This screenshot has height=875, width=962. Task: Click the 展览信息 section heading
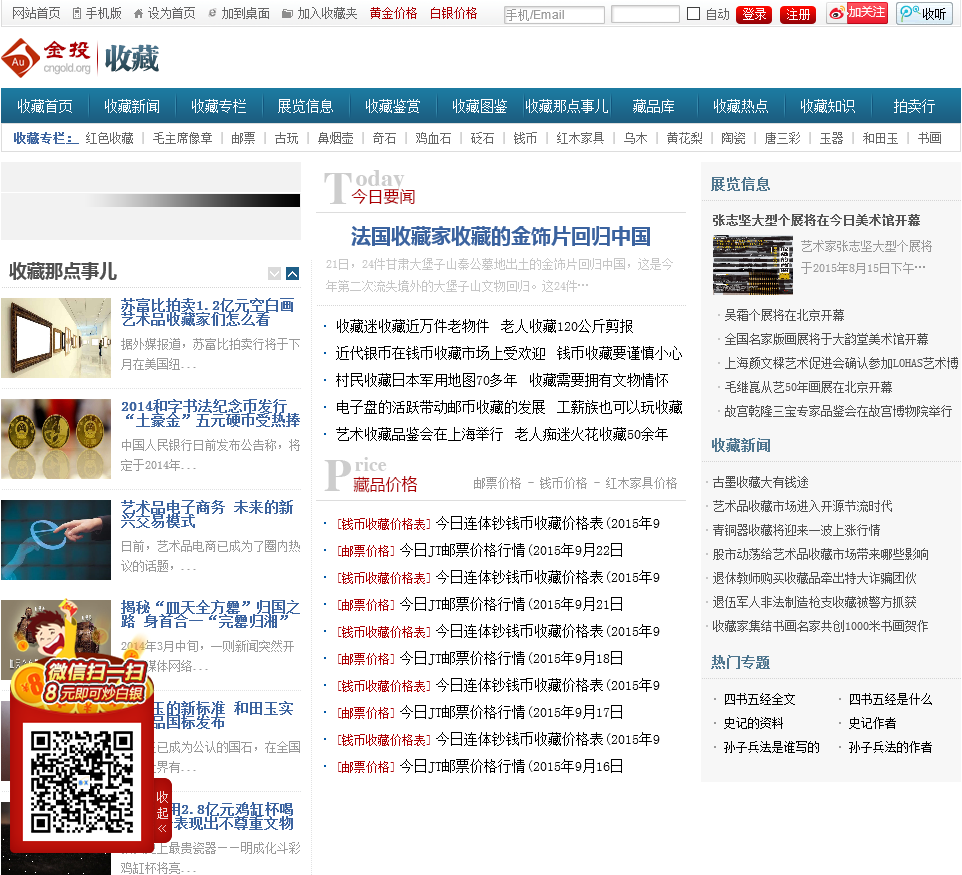(740, 184)
